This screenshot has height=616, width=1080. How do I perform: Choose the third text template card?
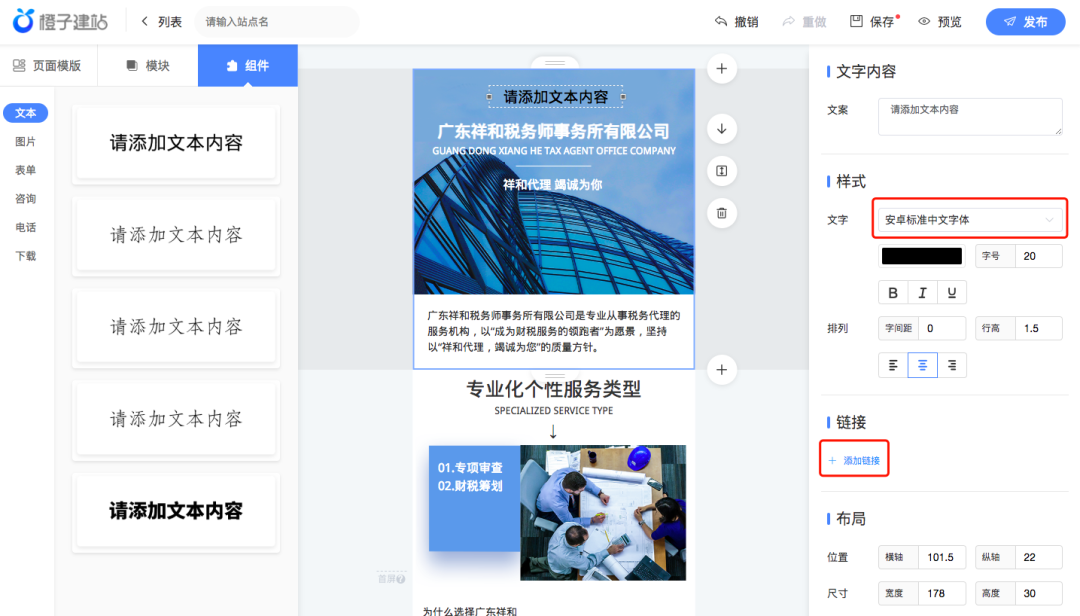[176, 327]
